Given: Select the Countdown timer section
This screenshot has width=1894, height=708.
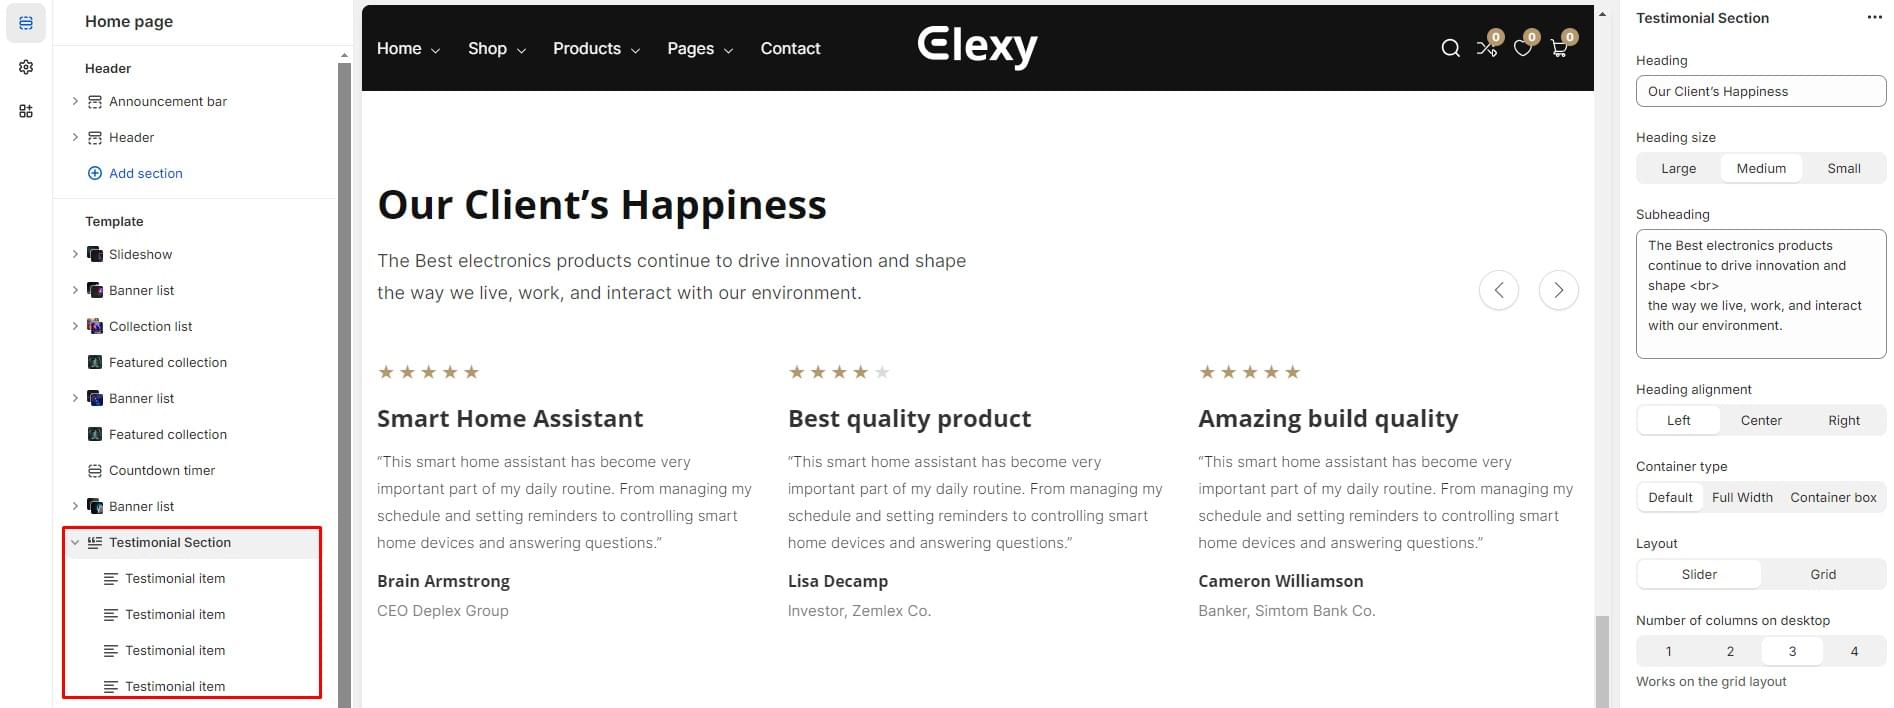Looking at the screenshot, I should pyautogui.click(x=162, y=470).
